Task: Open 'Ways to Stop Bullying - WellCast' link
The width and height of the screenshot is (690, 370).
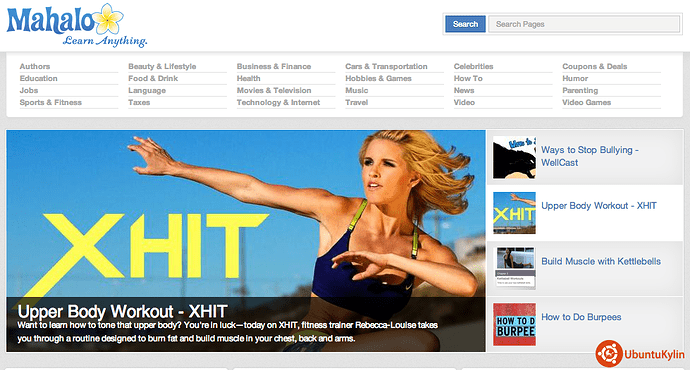Action: [590, 156]
